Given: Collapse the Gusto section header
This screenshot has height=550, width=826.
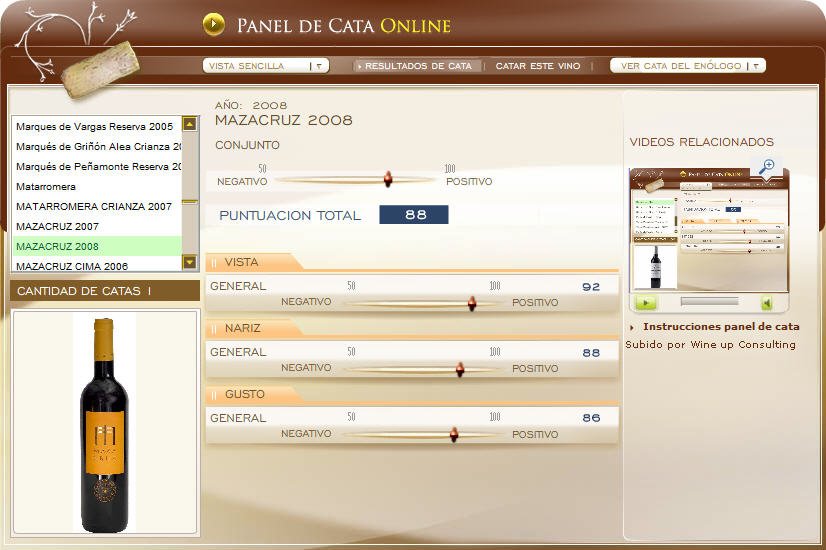Looking at the screenshot, I should [x=253, y=394].
